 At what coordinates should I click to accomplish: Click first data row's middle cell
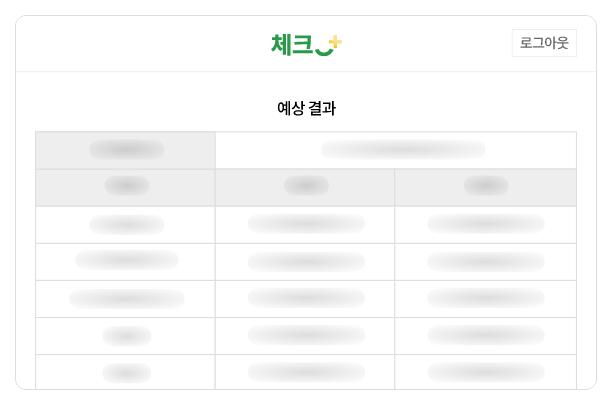305,224
